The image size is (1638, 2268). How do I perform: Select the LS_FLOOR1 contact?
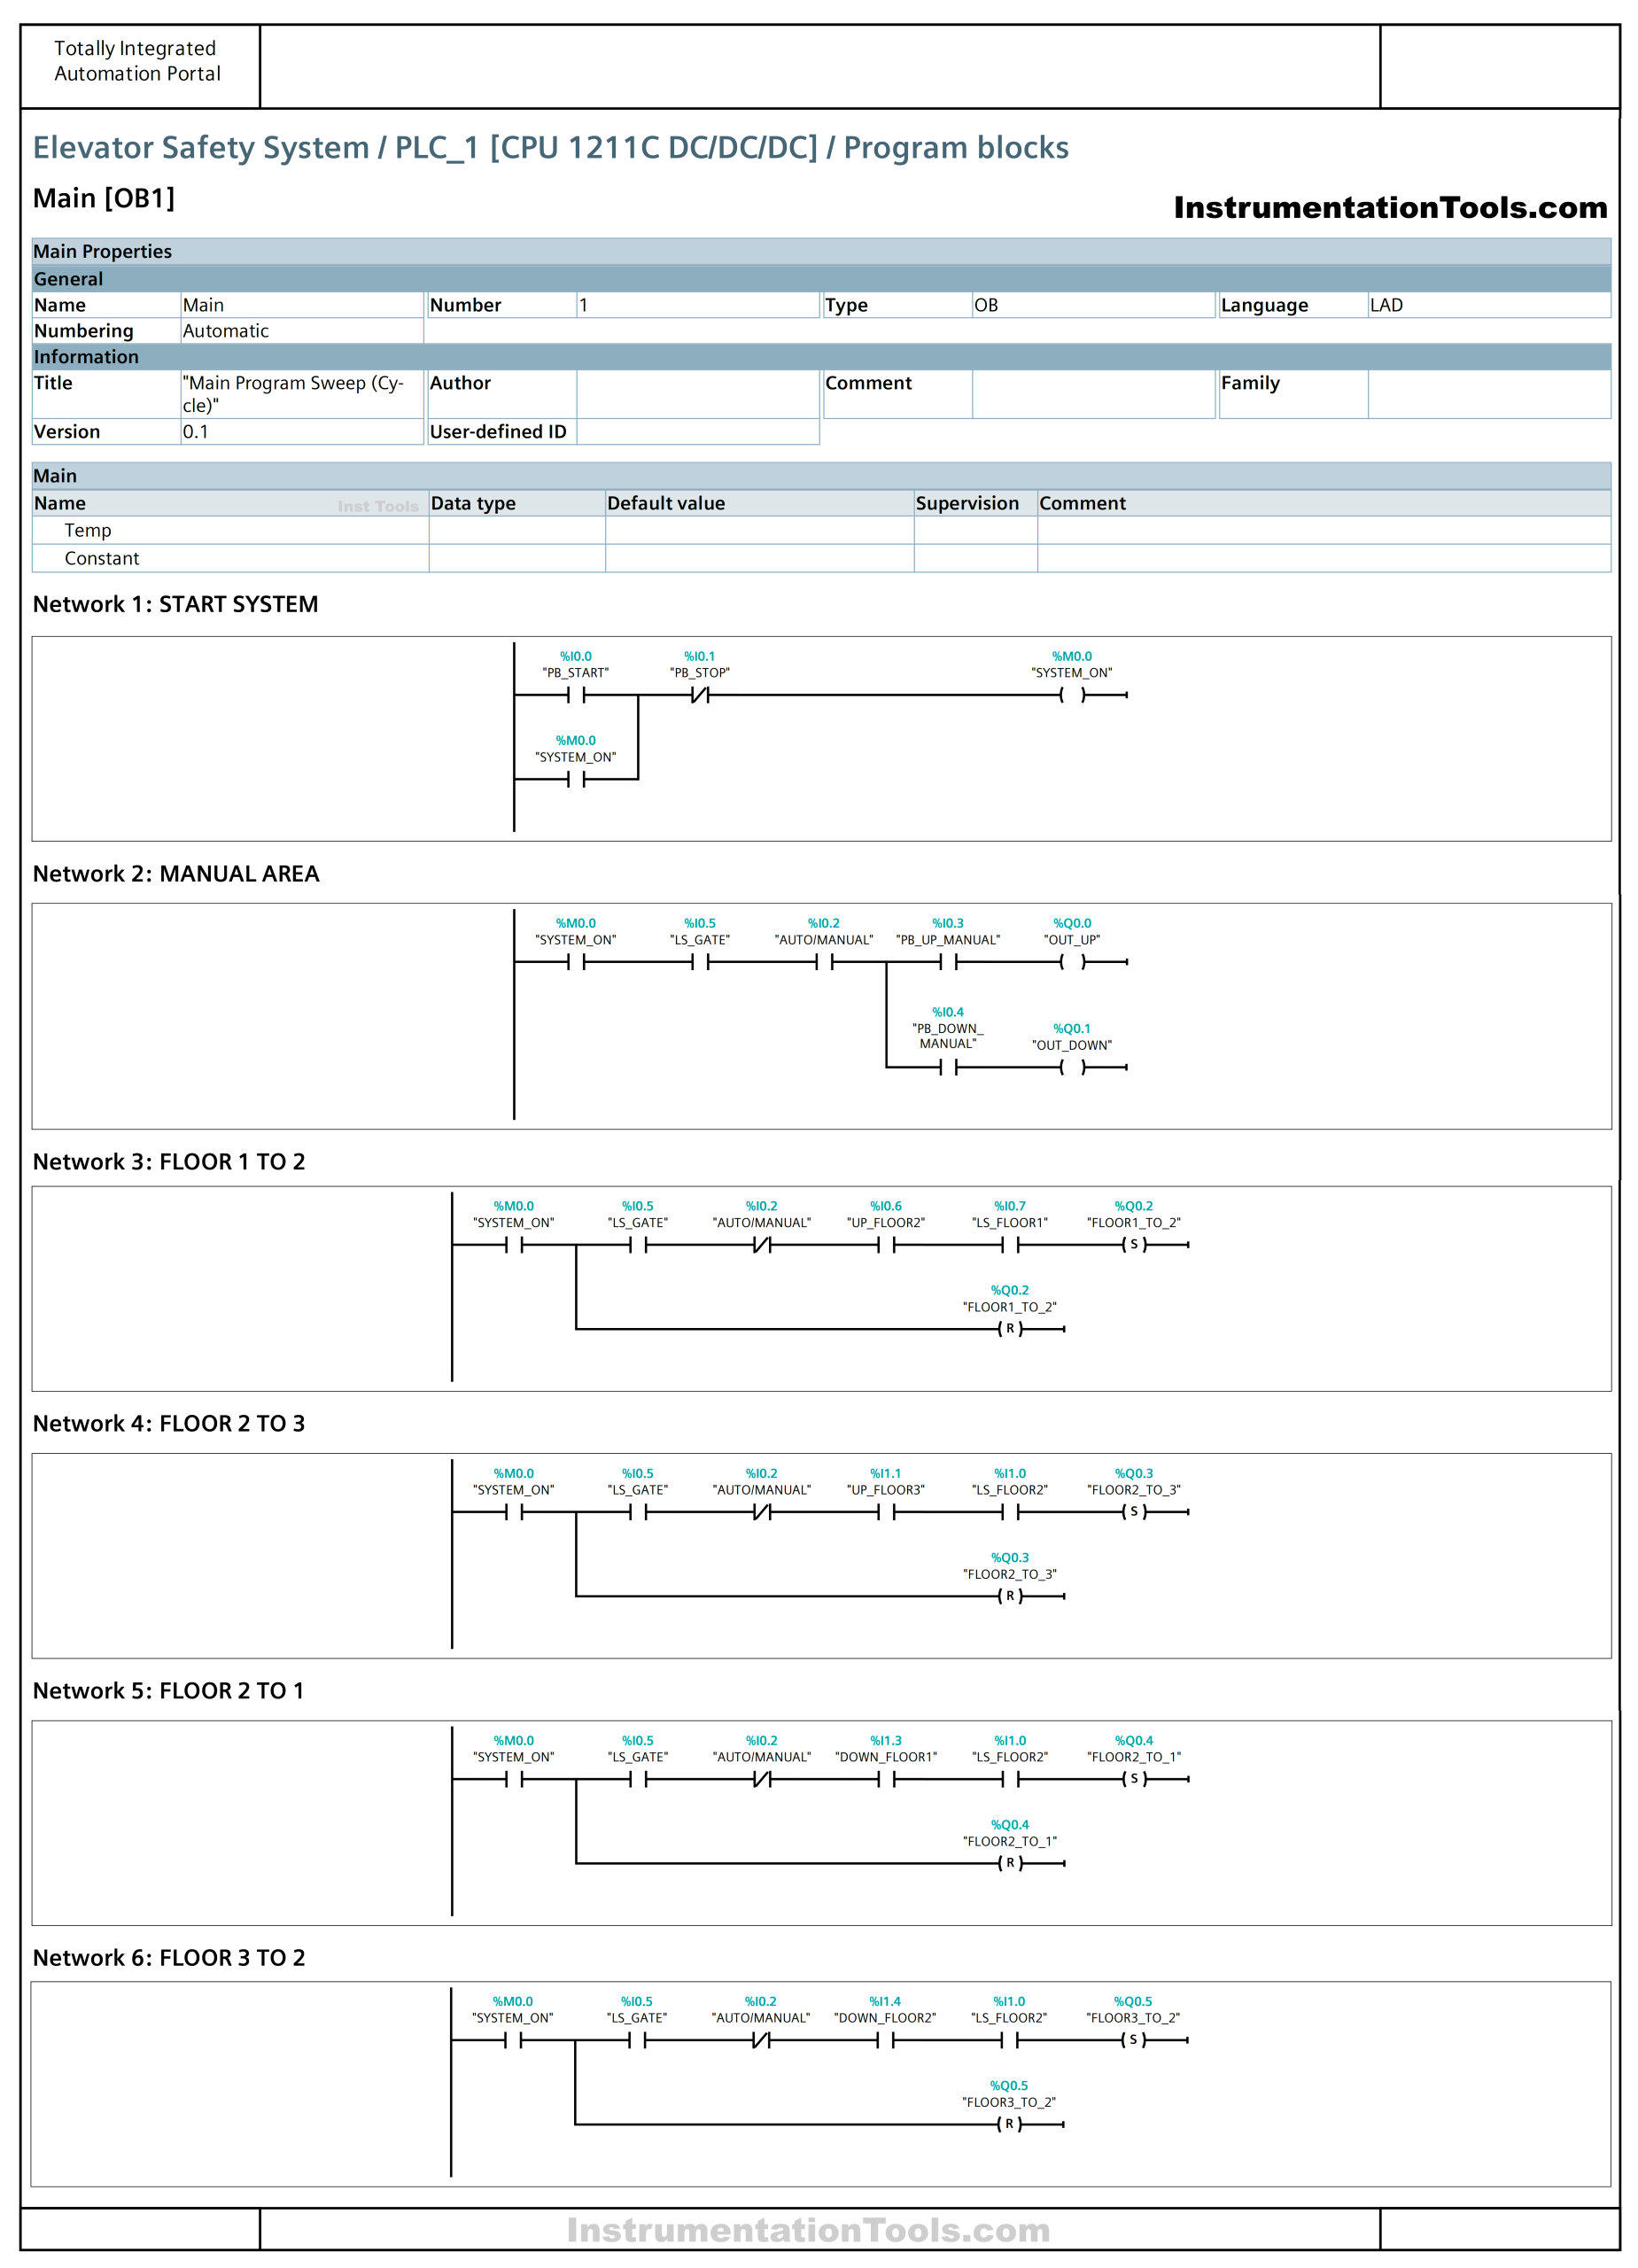pos(1010,1244)
